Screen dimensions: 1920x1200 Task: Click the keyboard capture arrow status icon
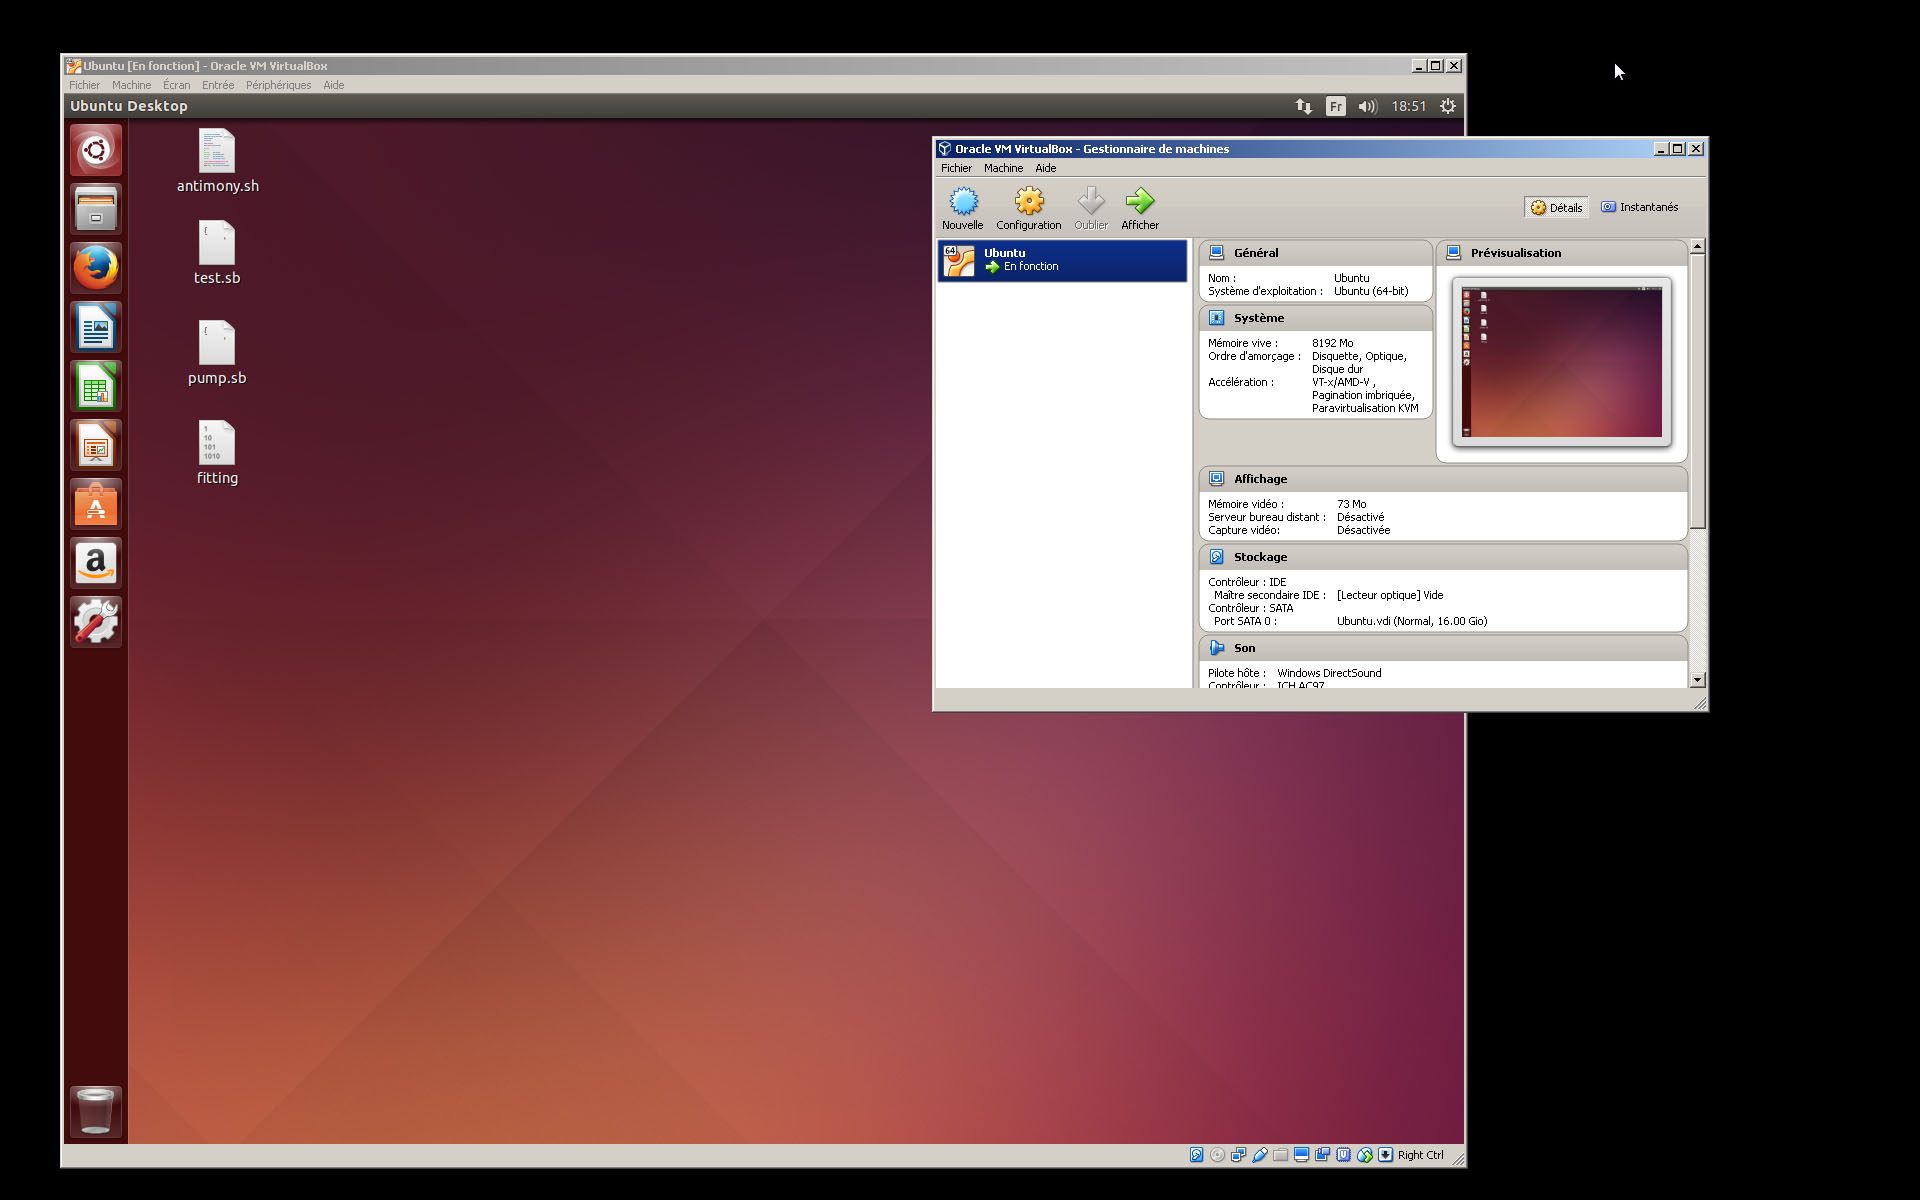[1386, 1155]
